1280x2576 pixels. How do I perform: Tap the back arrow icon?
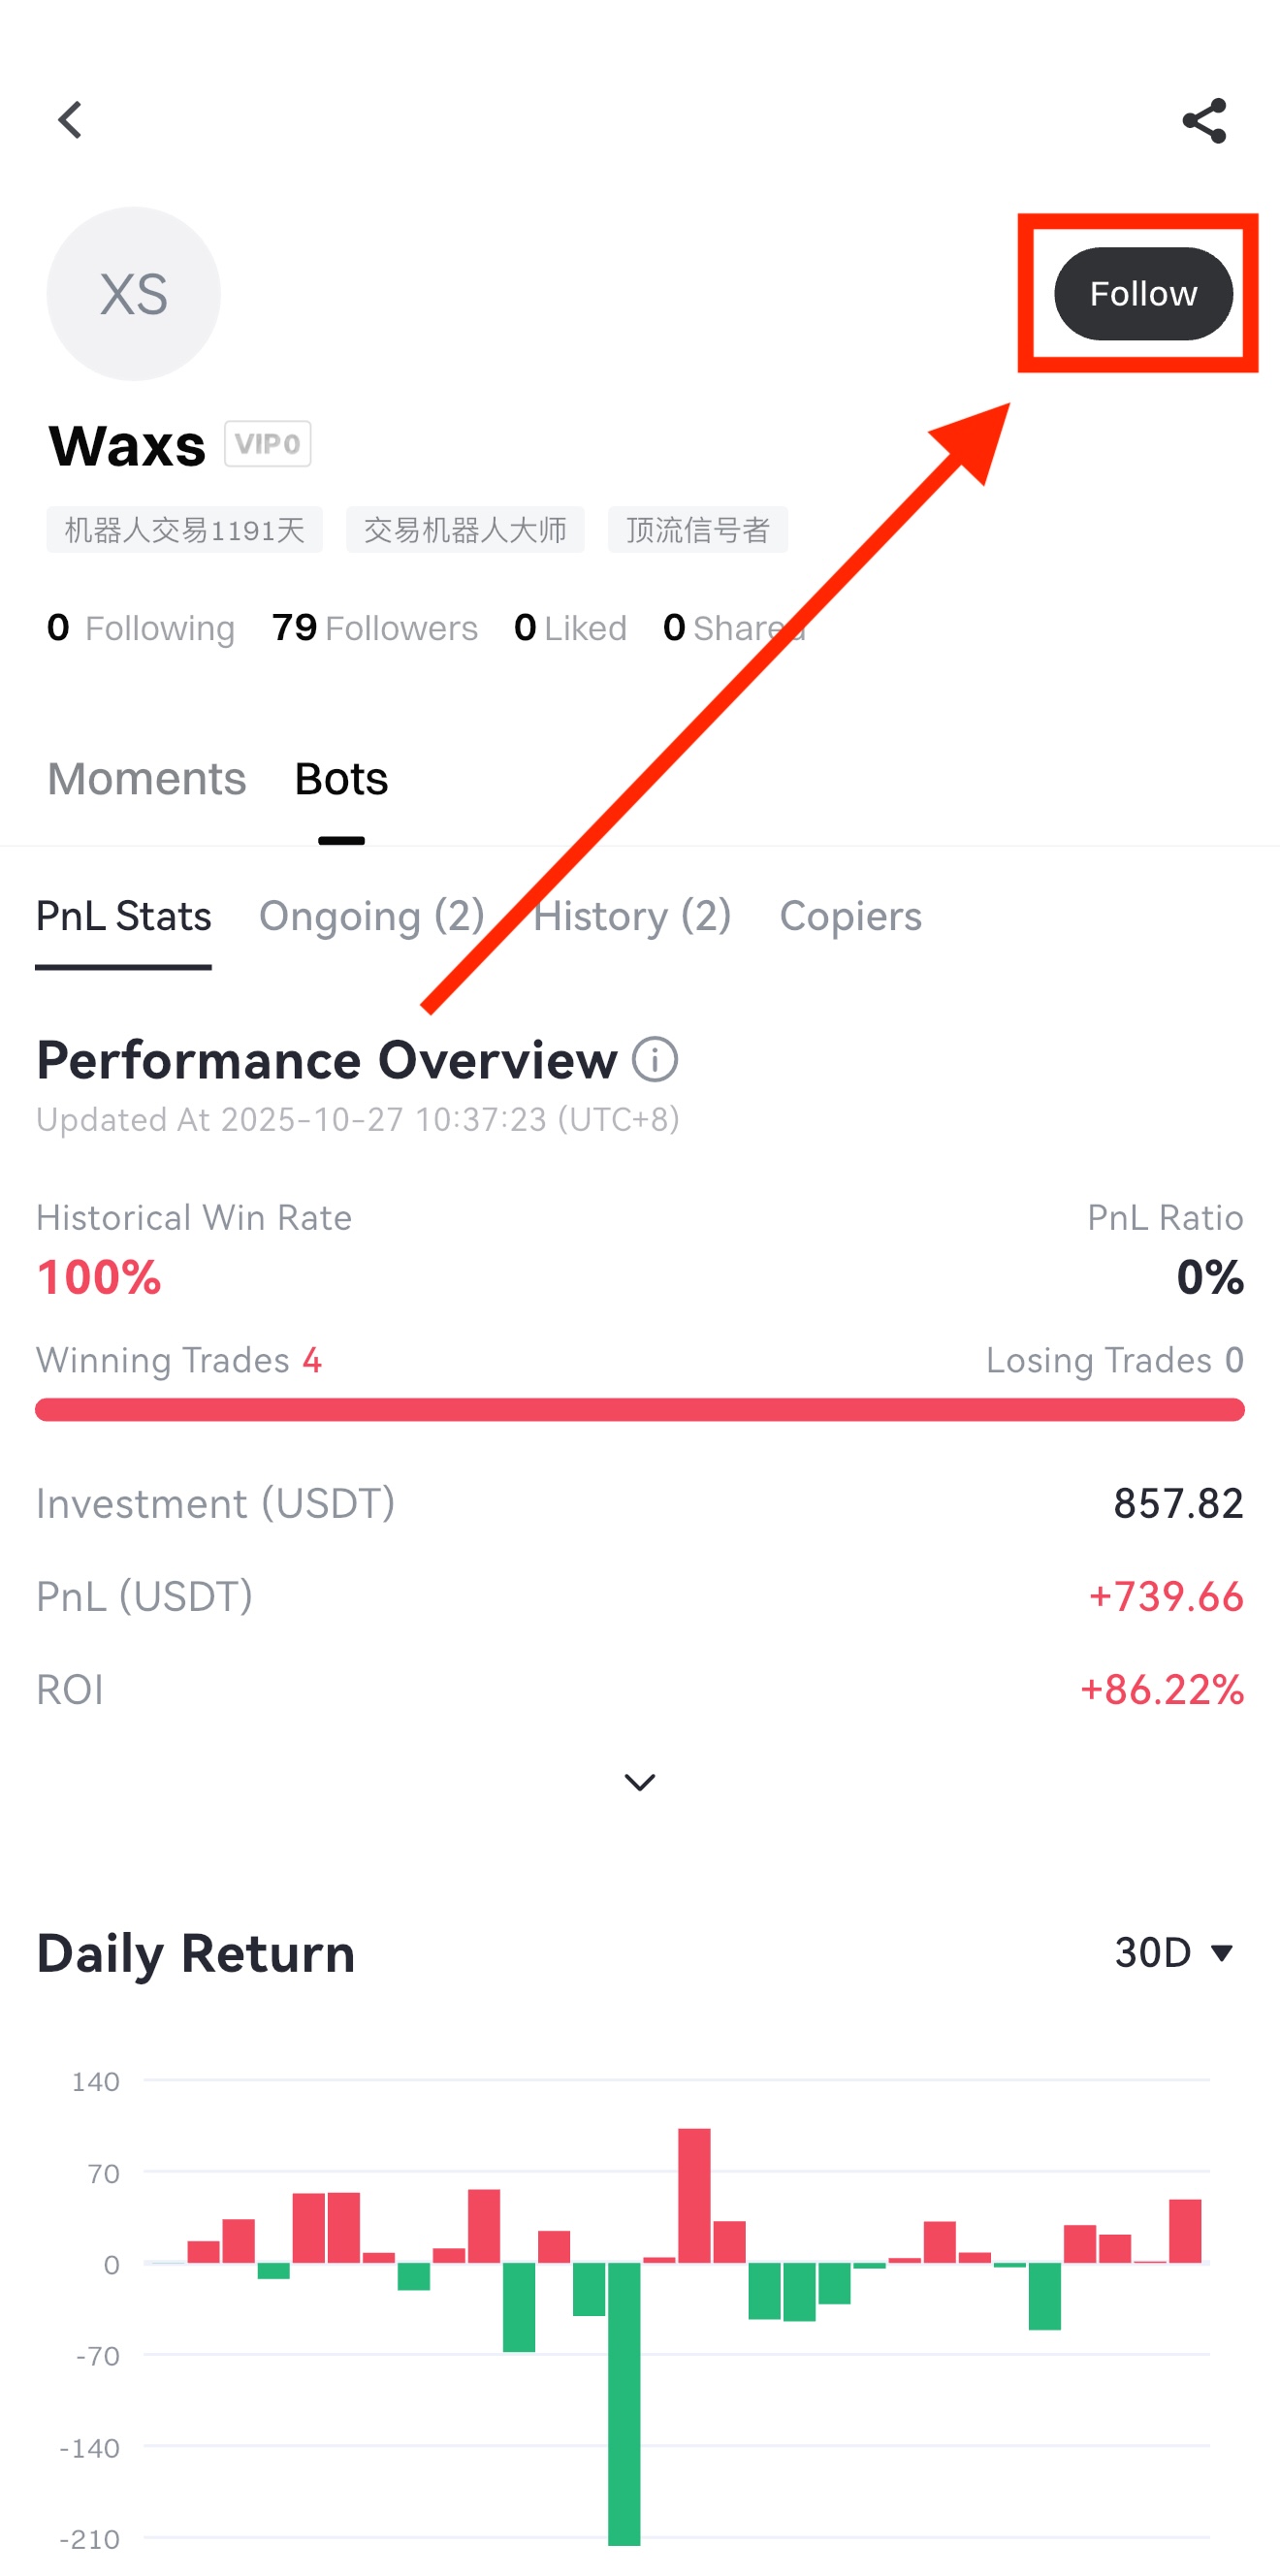click(70, 120)
